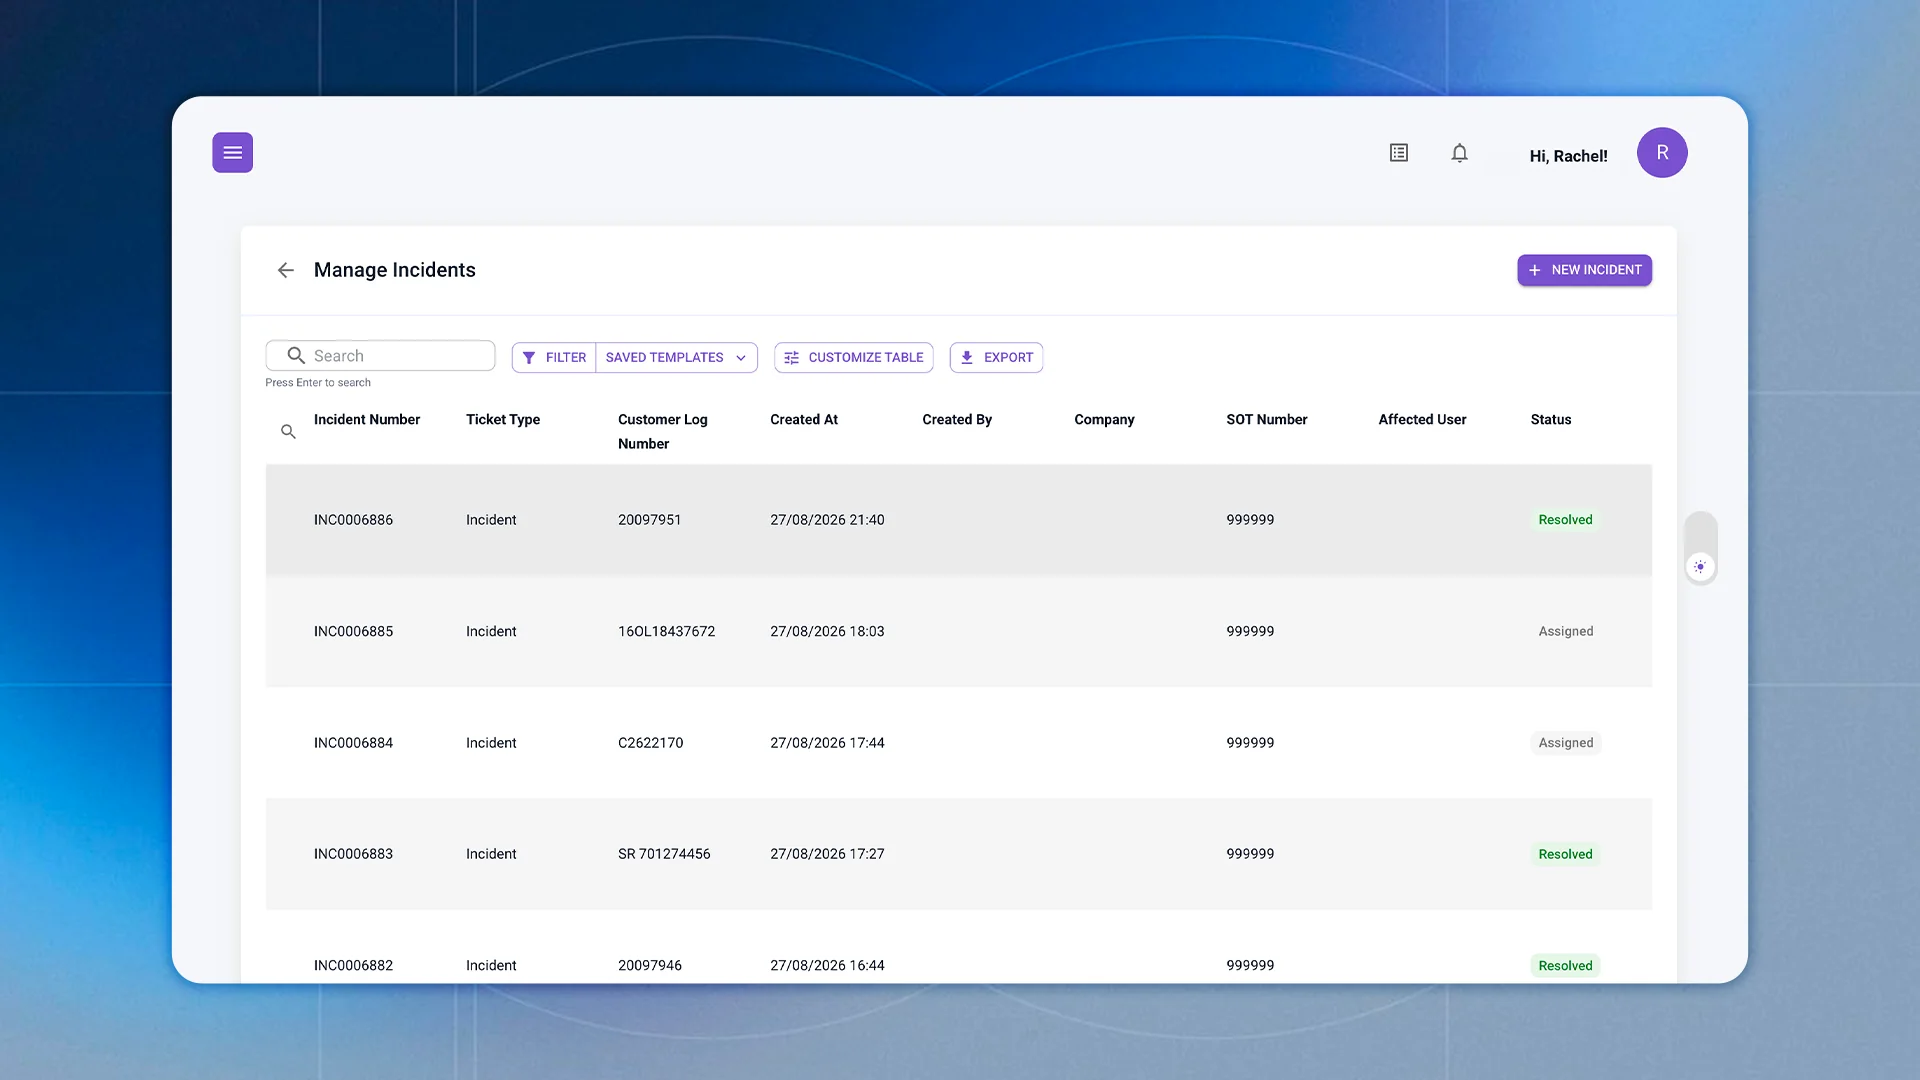Sort by Incident Number column header

coord(367,420)
